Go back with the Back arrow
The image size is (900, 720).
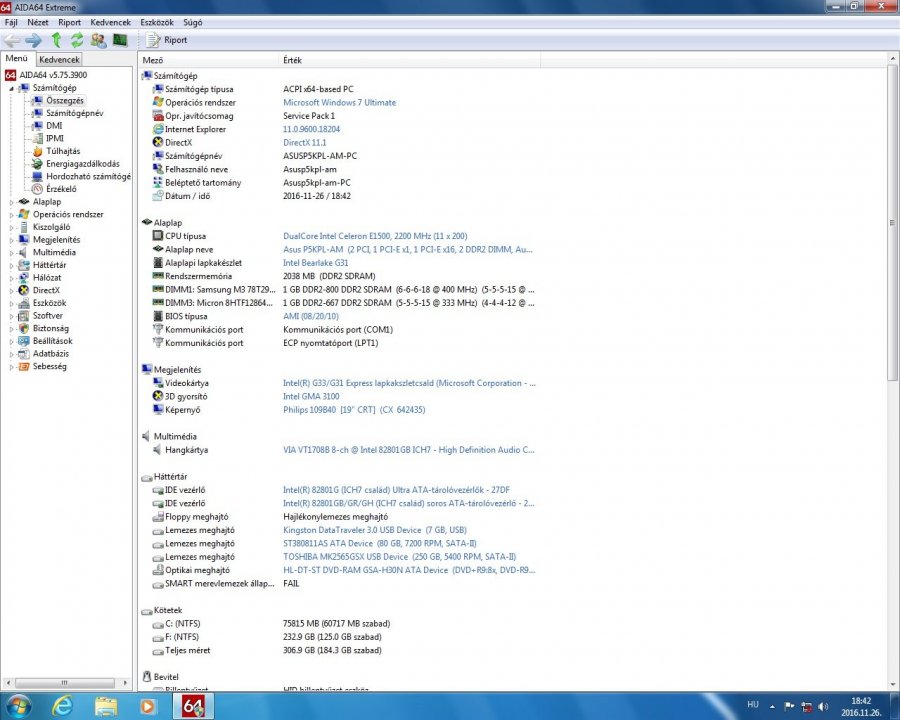12,40
